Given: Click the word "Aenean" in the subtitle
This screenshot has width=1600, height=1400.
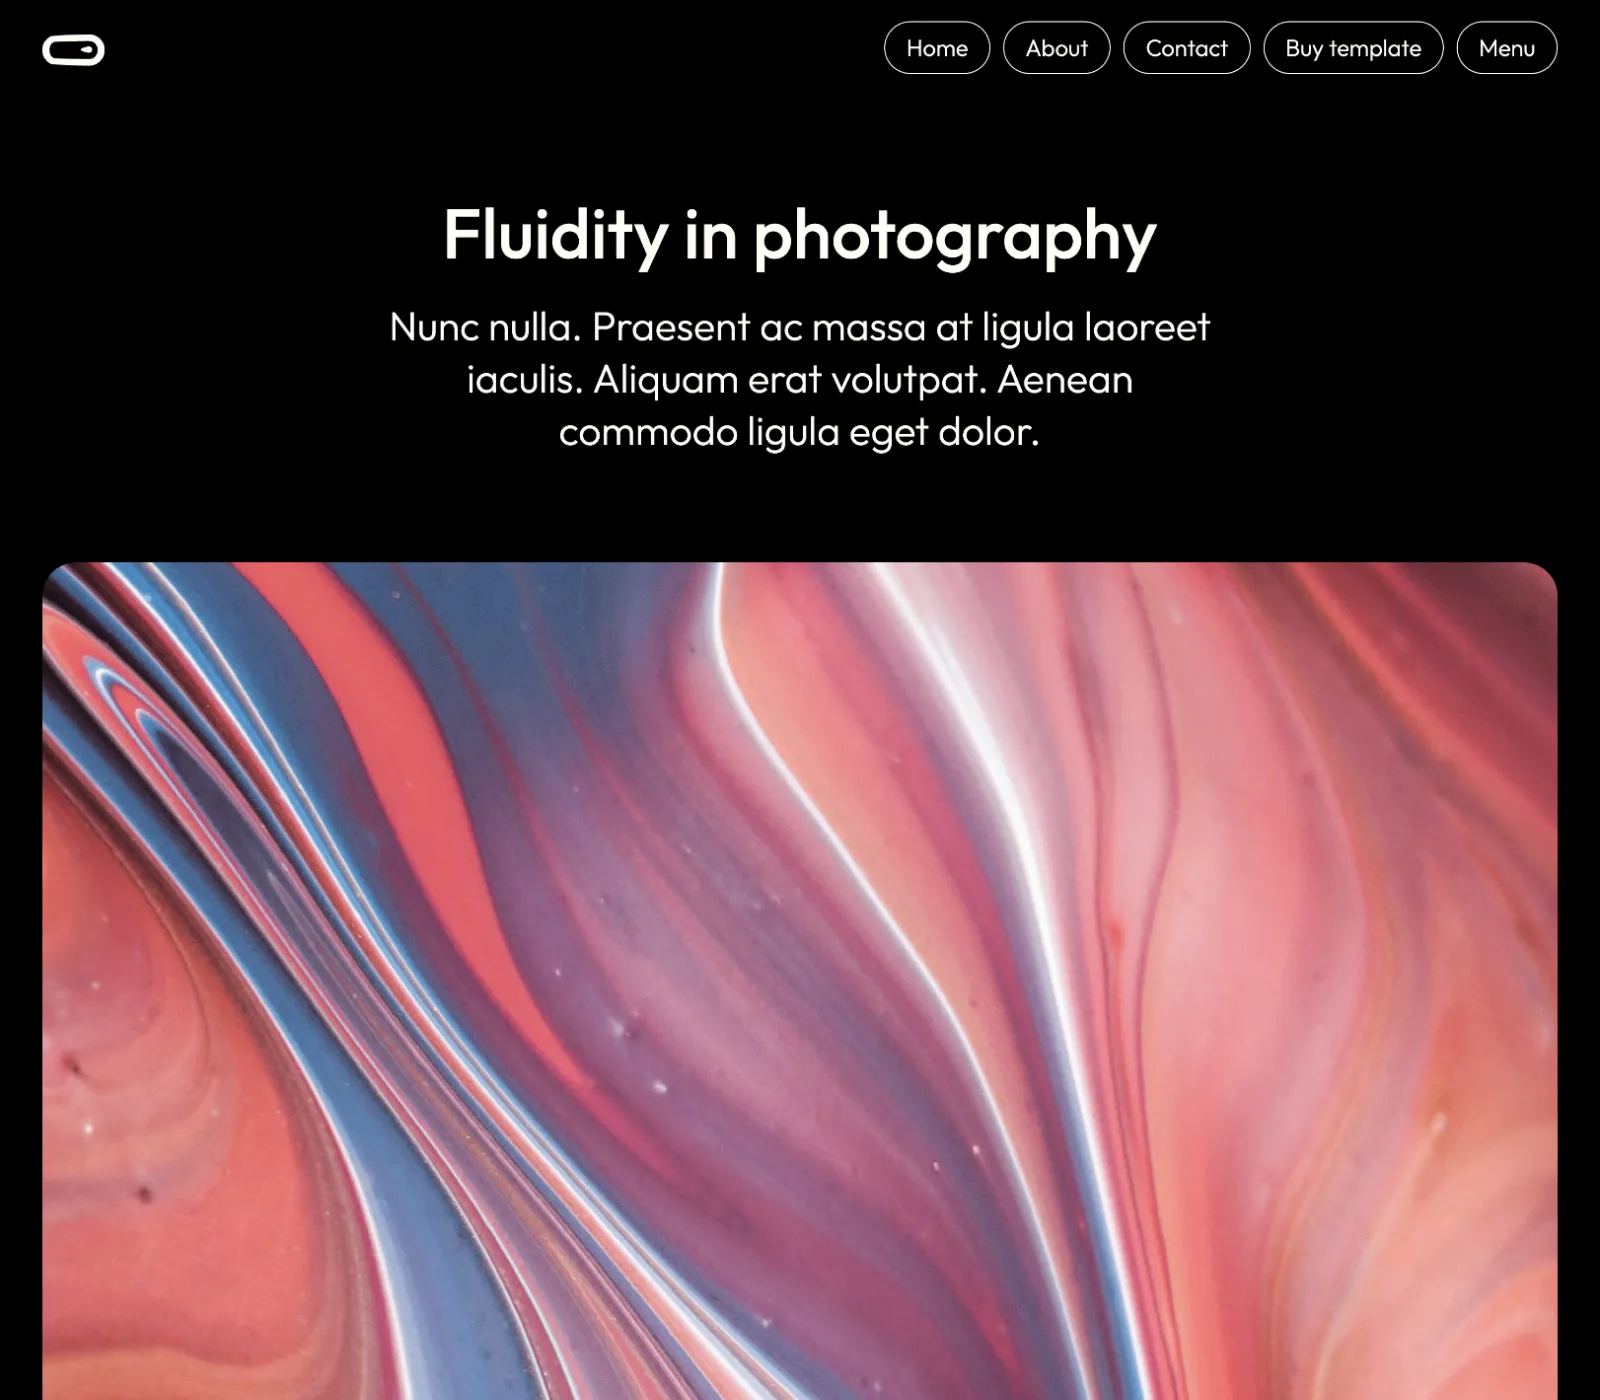Looking at the screenshot, I should [x=1065, y=380].
